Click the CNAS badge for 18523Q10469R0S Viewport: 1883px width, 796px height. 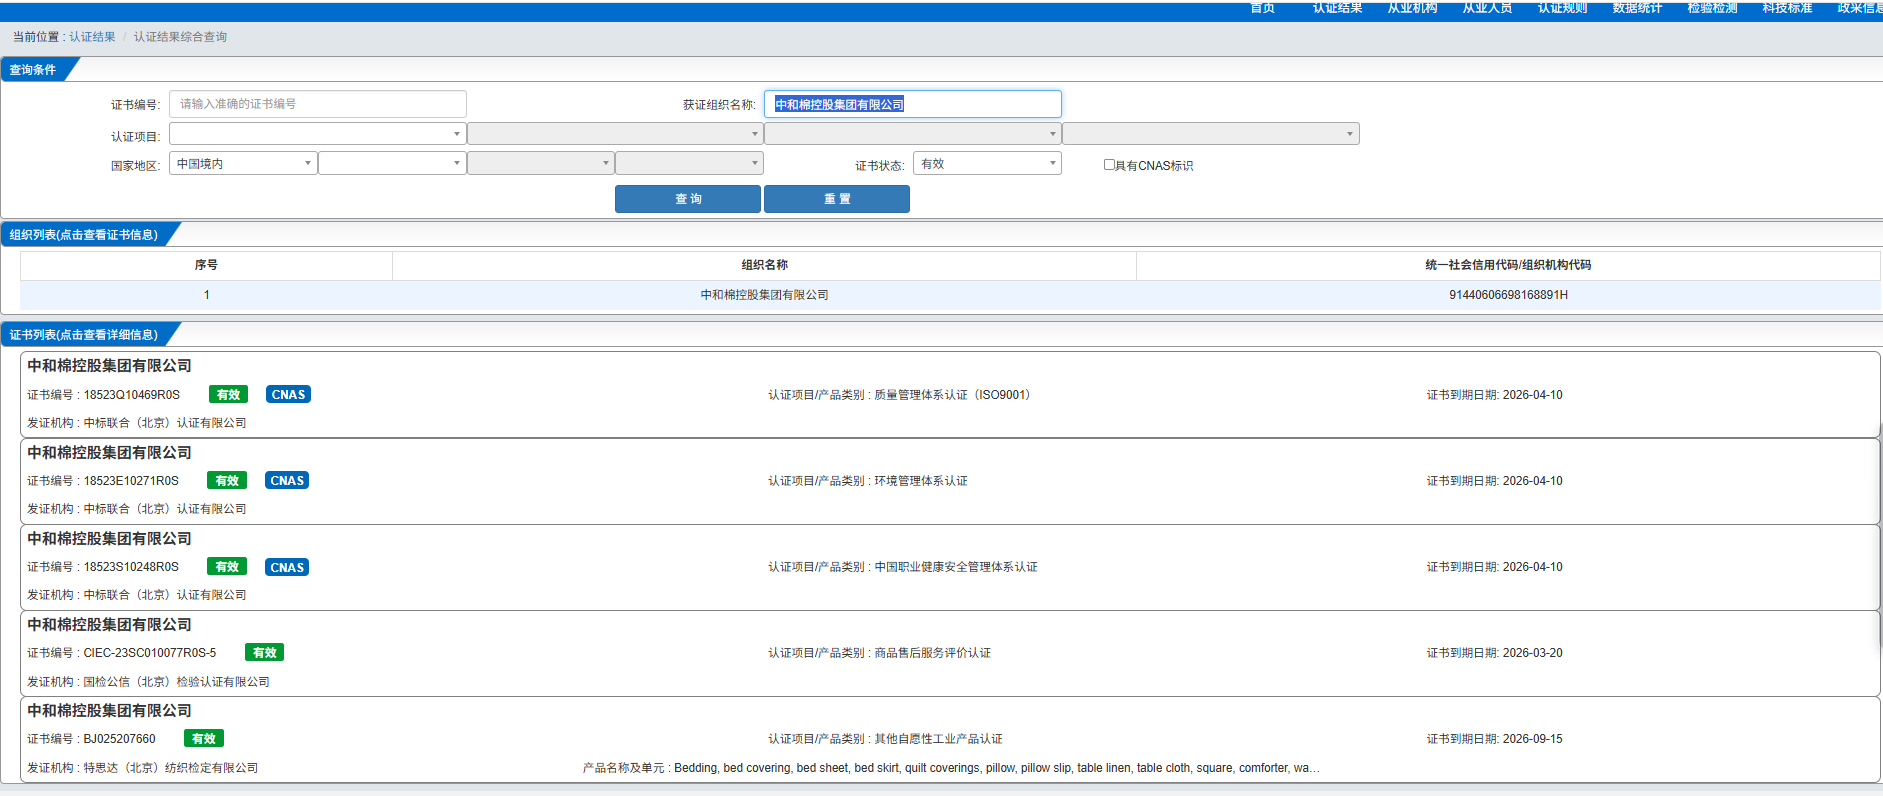coord(288,395)
